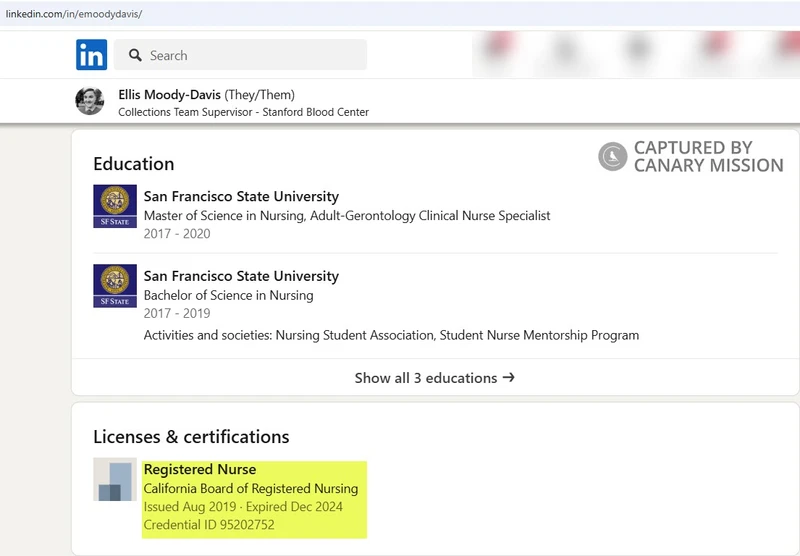Click Credential ID 95202752
800x556 pixels.
[x=209, y=525]
